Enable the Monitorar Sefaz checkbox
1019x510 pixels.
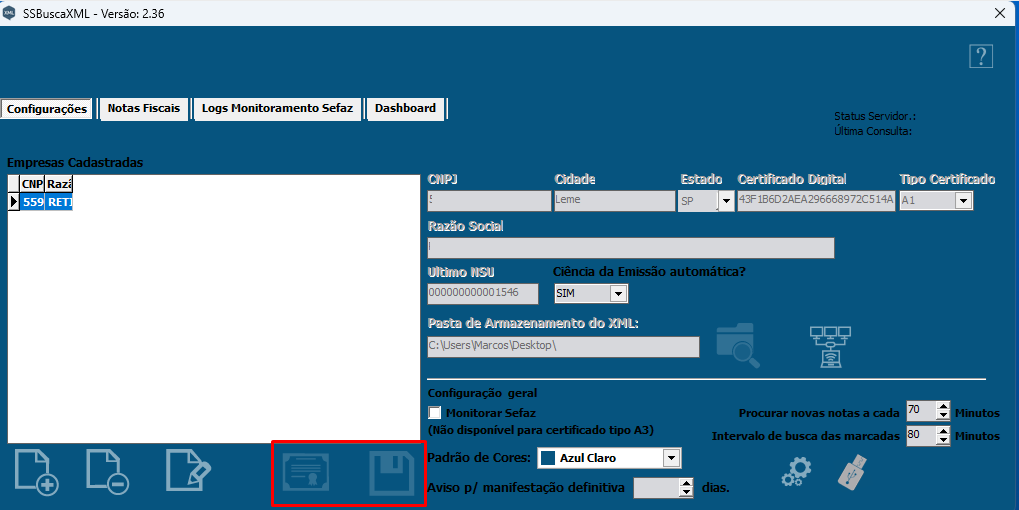(x=435, y=413)
